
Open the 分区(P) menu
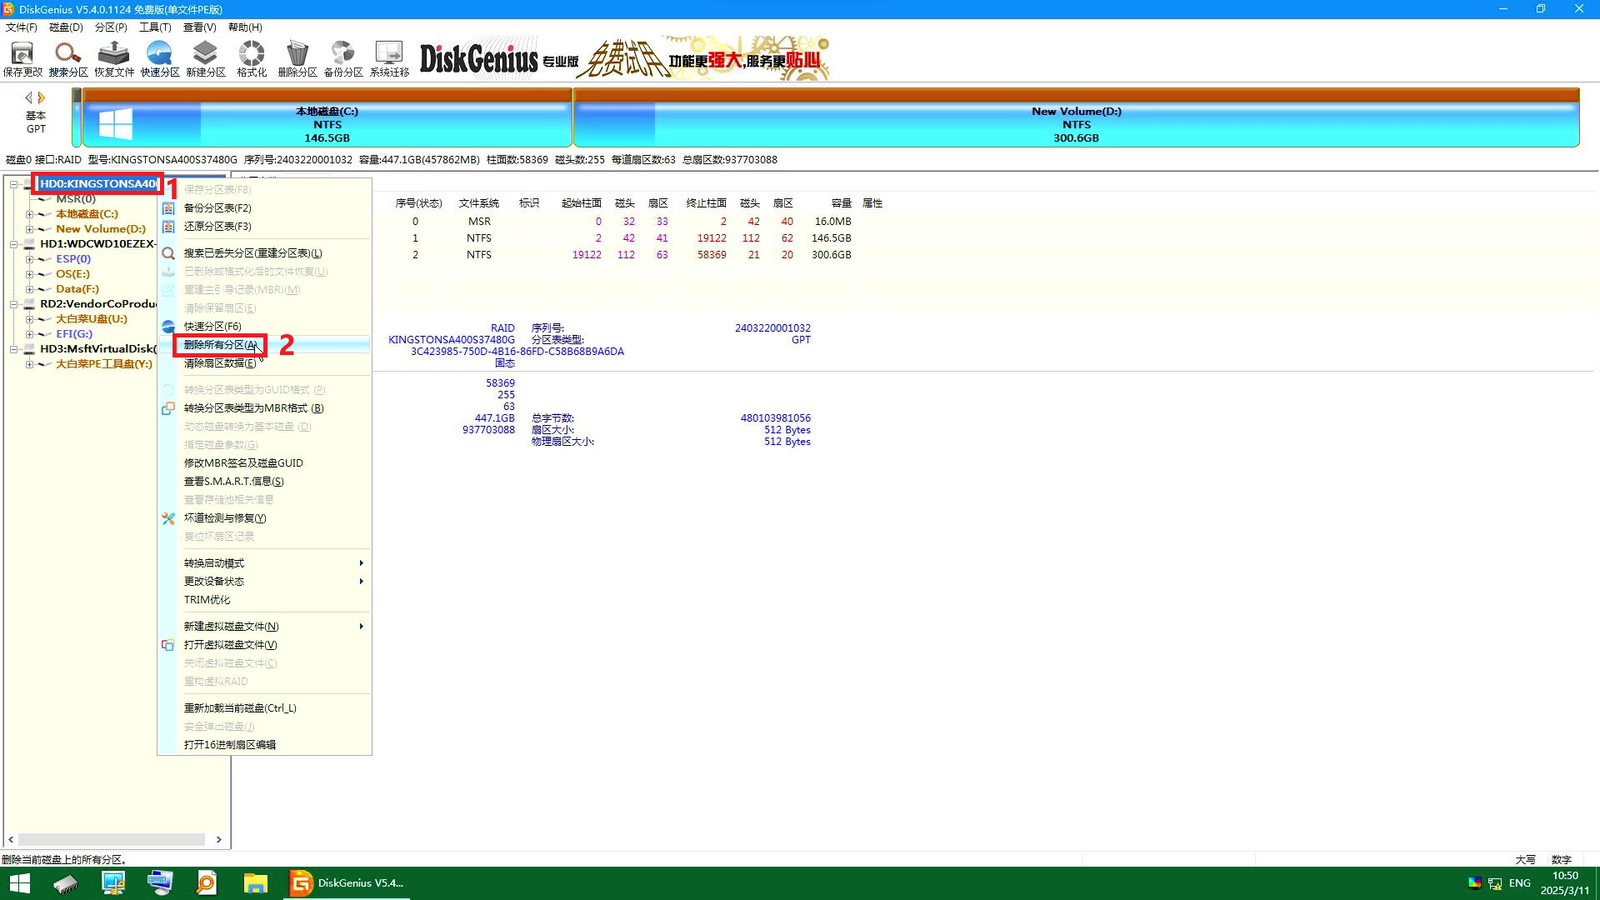coord(111,27)
